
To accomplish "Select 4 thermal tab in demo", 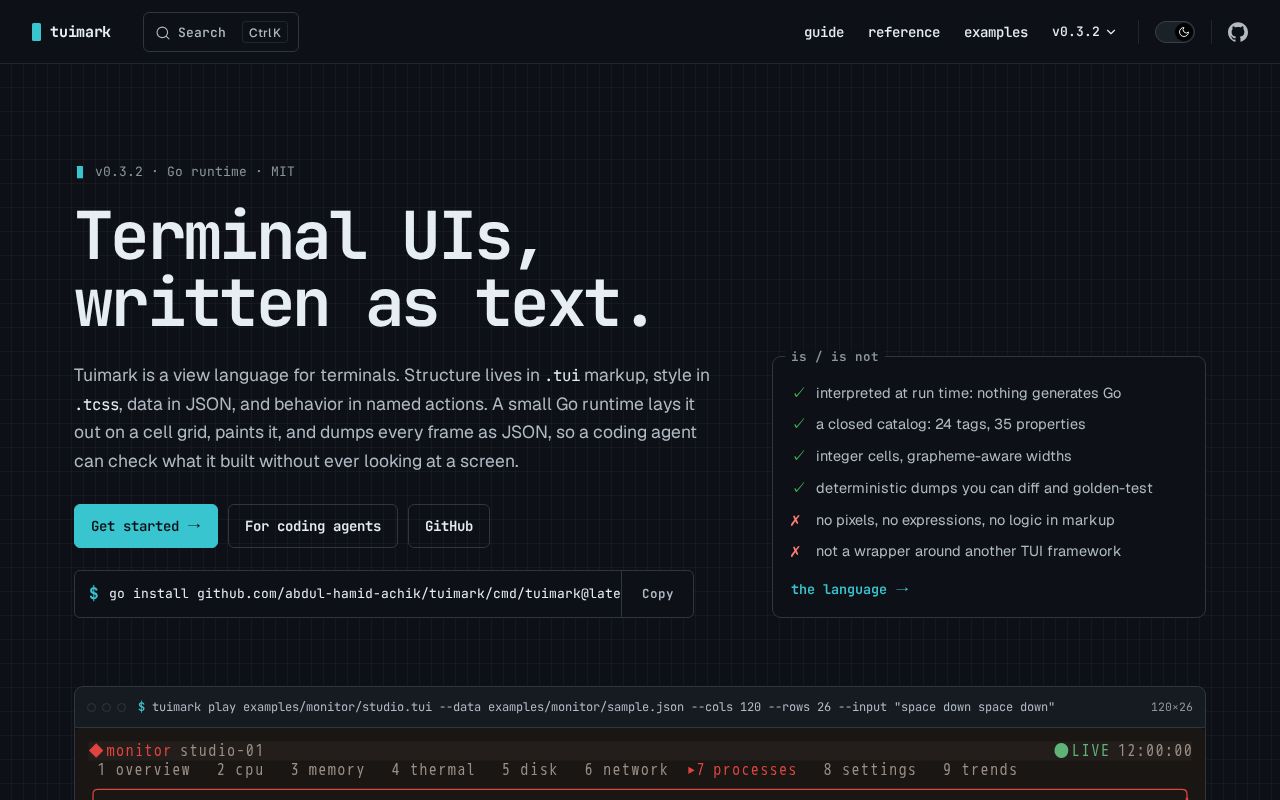I will (x=433, y=769).
